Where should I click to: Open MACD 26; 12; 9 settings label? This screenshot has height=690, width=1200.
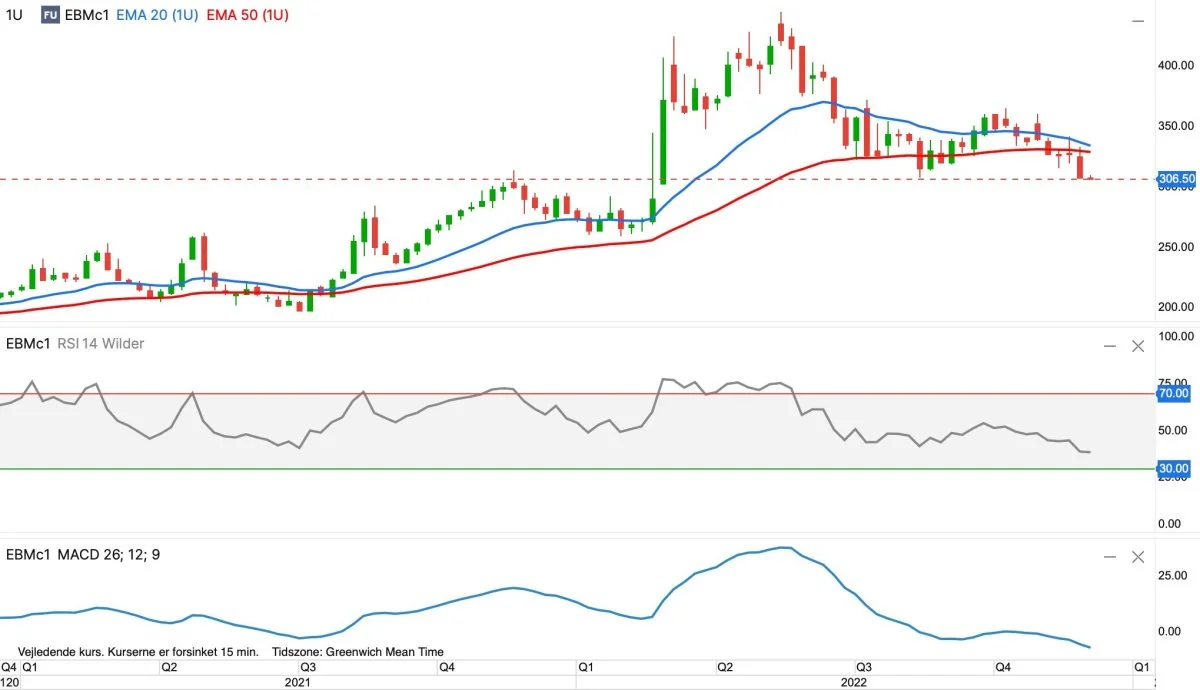[112, 554]
